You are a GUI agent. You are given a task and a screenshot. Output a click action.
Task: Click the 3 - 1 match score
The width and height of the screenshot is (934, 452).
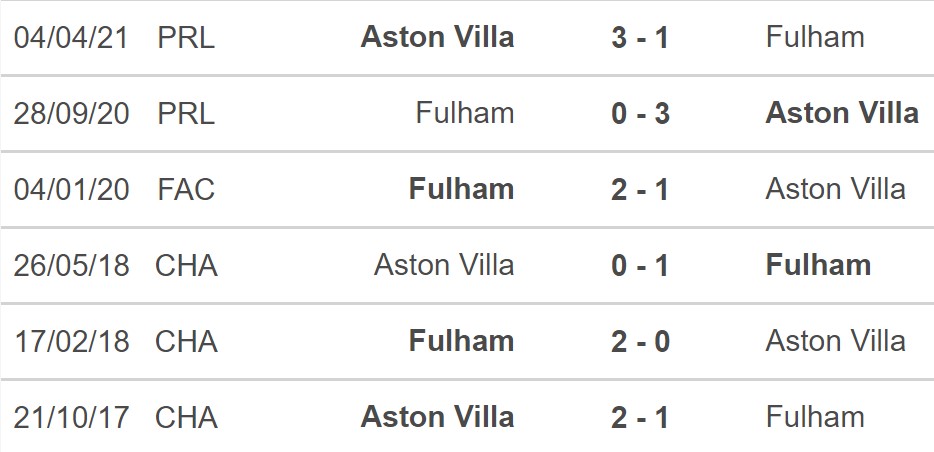click(640, 38)
